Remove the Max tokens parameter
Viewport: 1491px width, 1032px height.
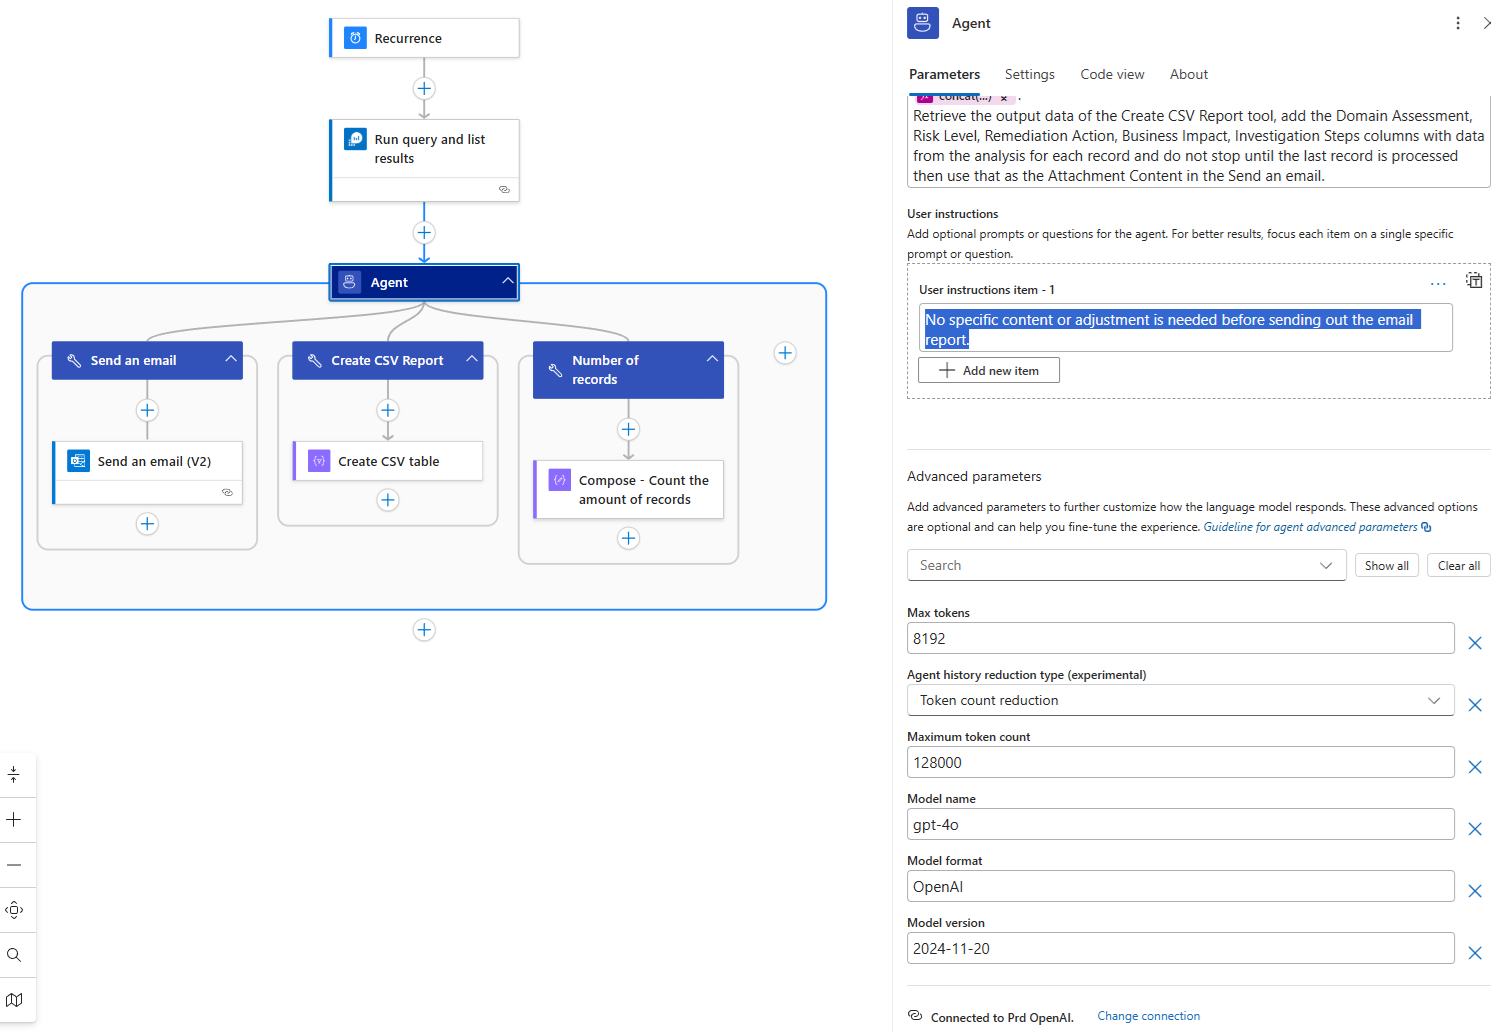pyautogui.click(x=1474, y=643)
